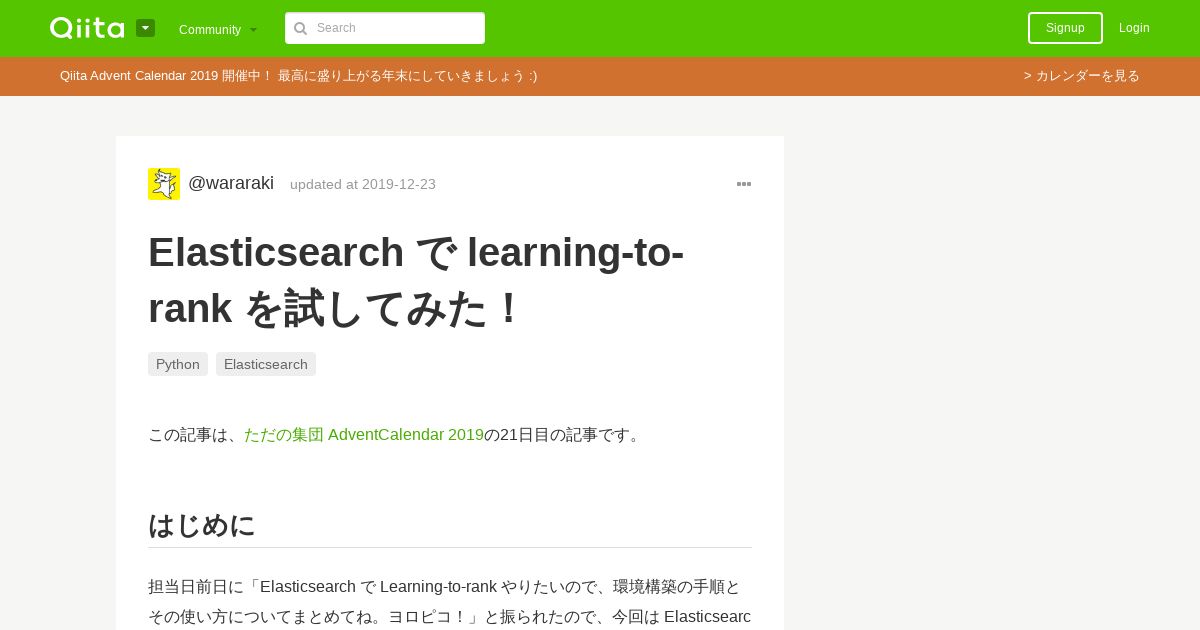
Task: Open the カレンダーを見る link
Action: [1082, 76]
